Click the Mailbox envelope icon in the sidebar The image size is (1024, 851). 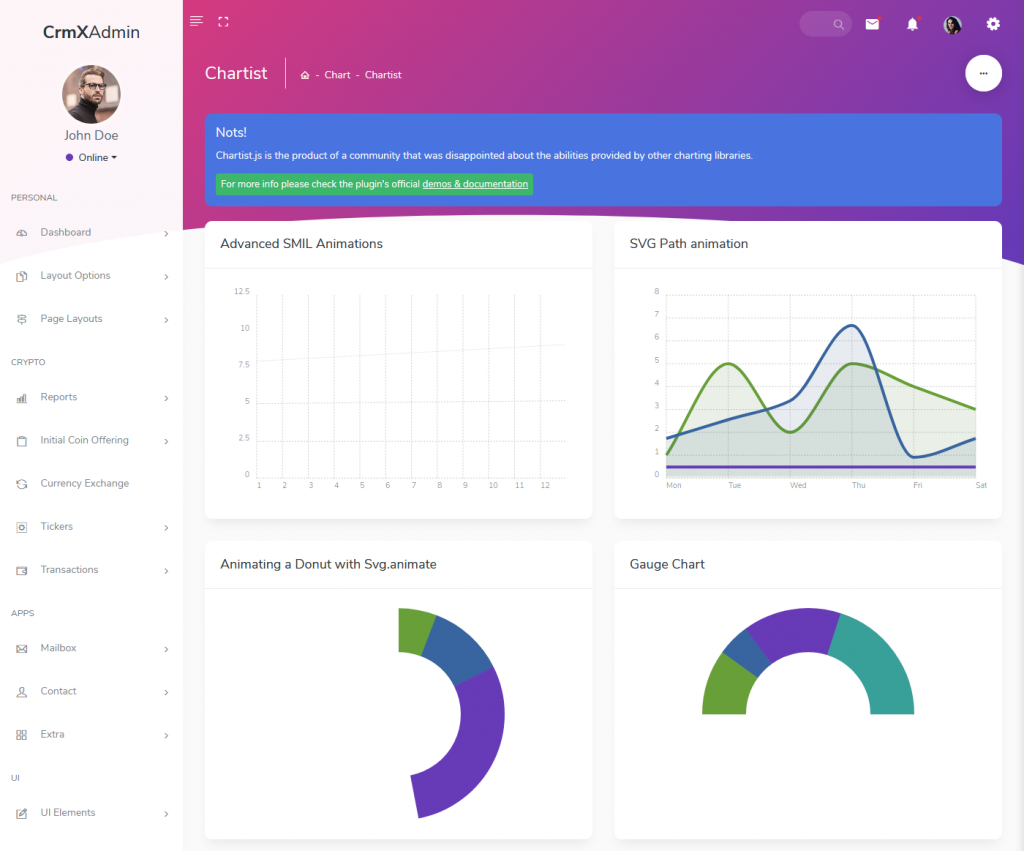(22, 648)
